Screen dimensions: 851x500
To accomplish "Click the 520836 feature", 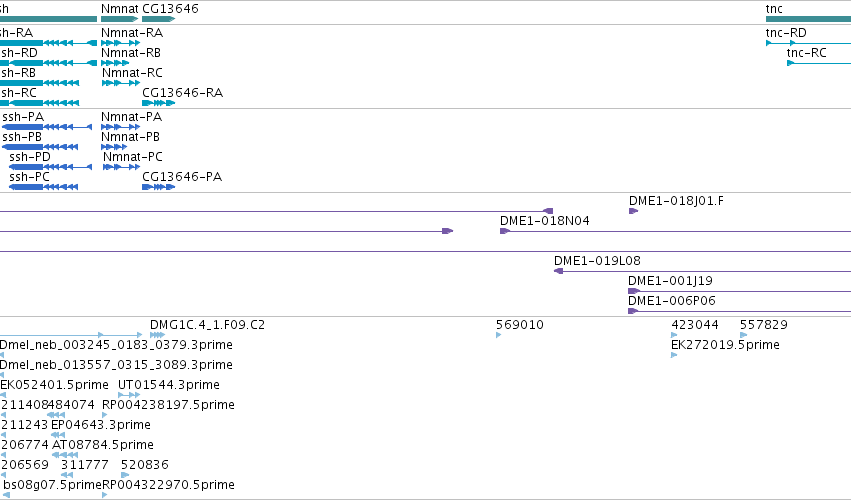I will [x=125, y=476].
